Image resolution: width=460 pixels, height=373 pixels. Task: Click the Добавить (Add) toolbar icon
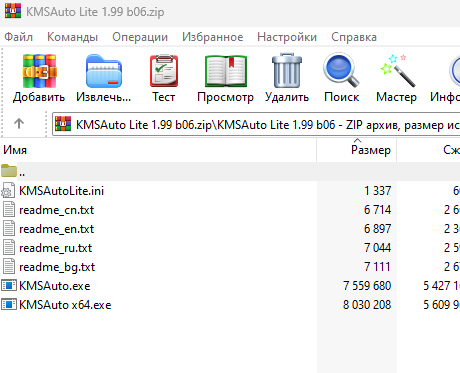pos(39,71)
